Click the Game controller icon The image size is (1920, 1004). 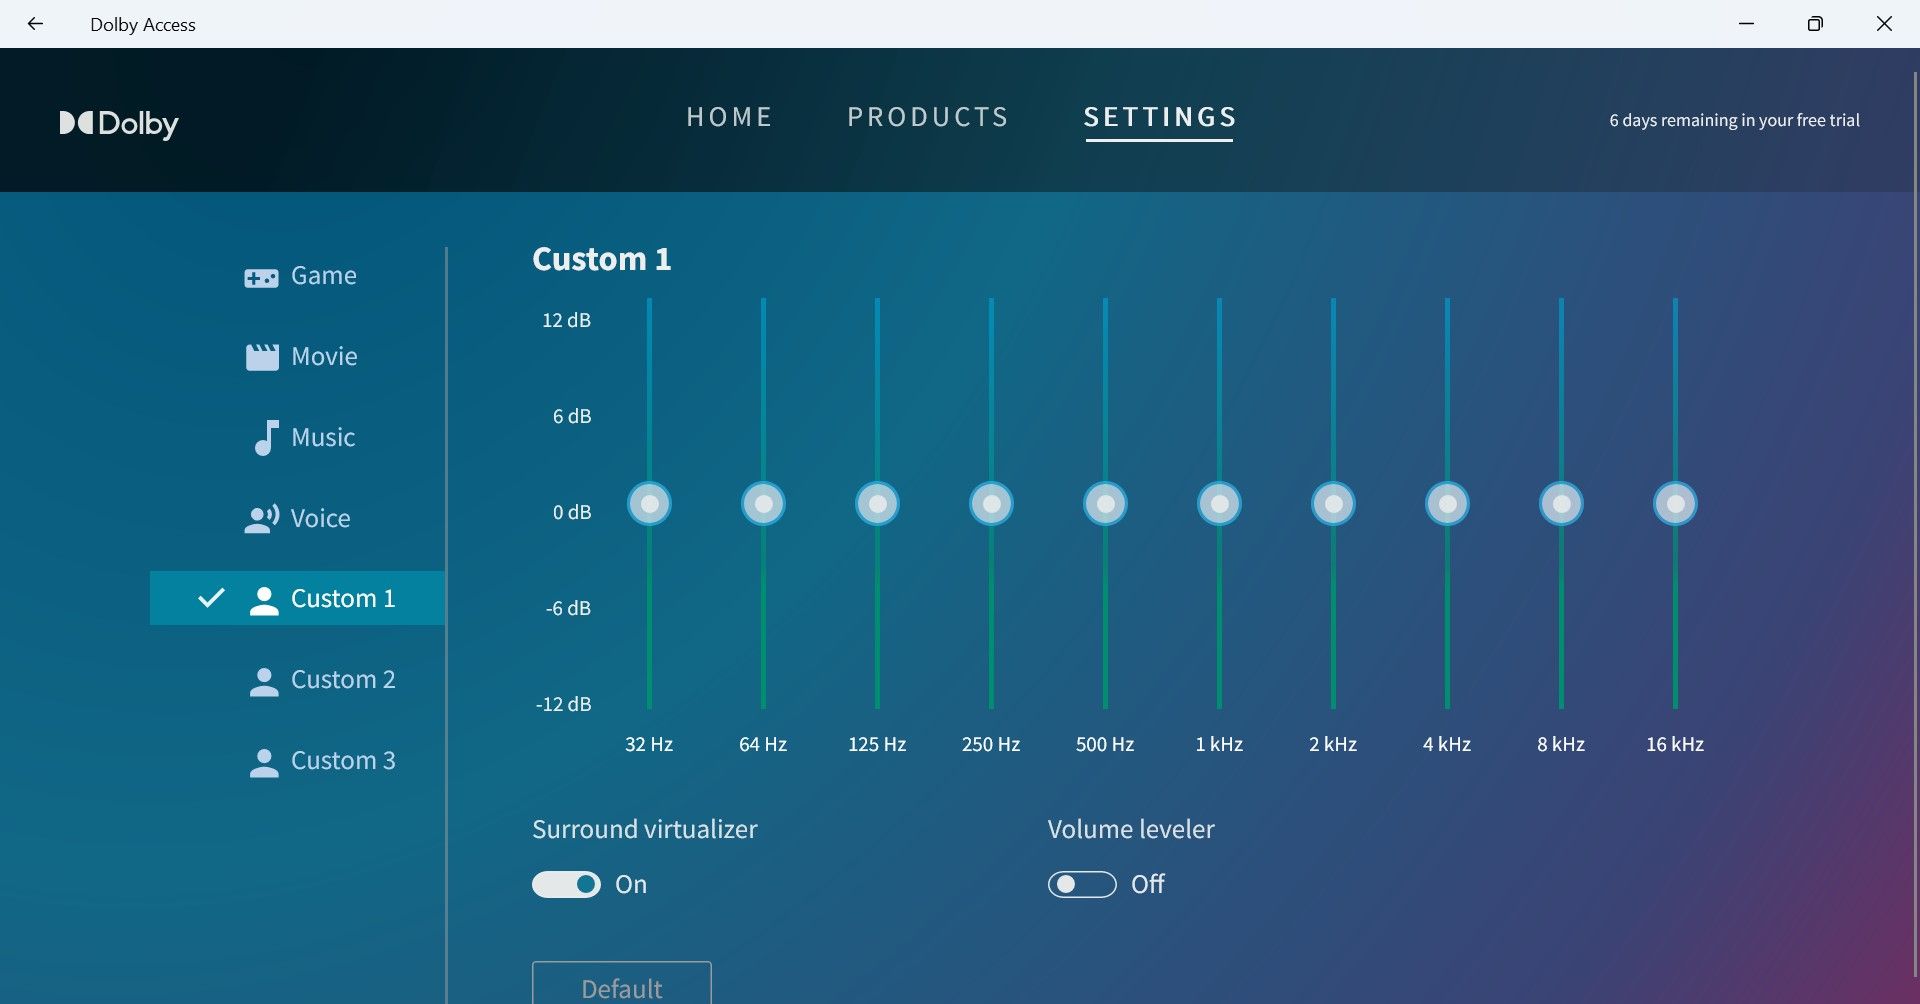tap(261, 277)
